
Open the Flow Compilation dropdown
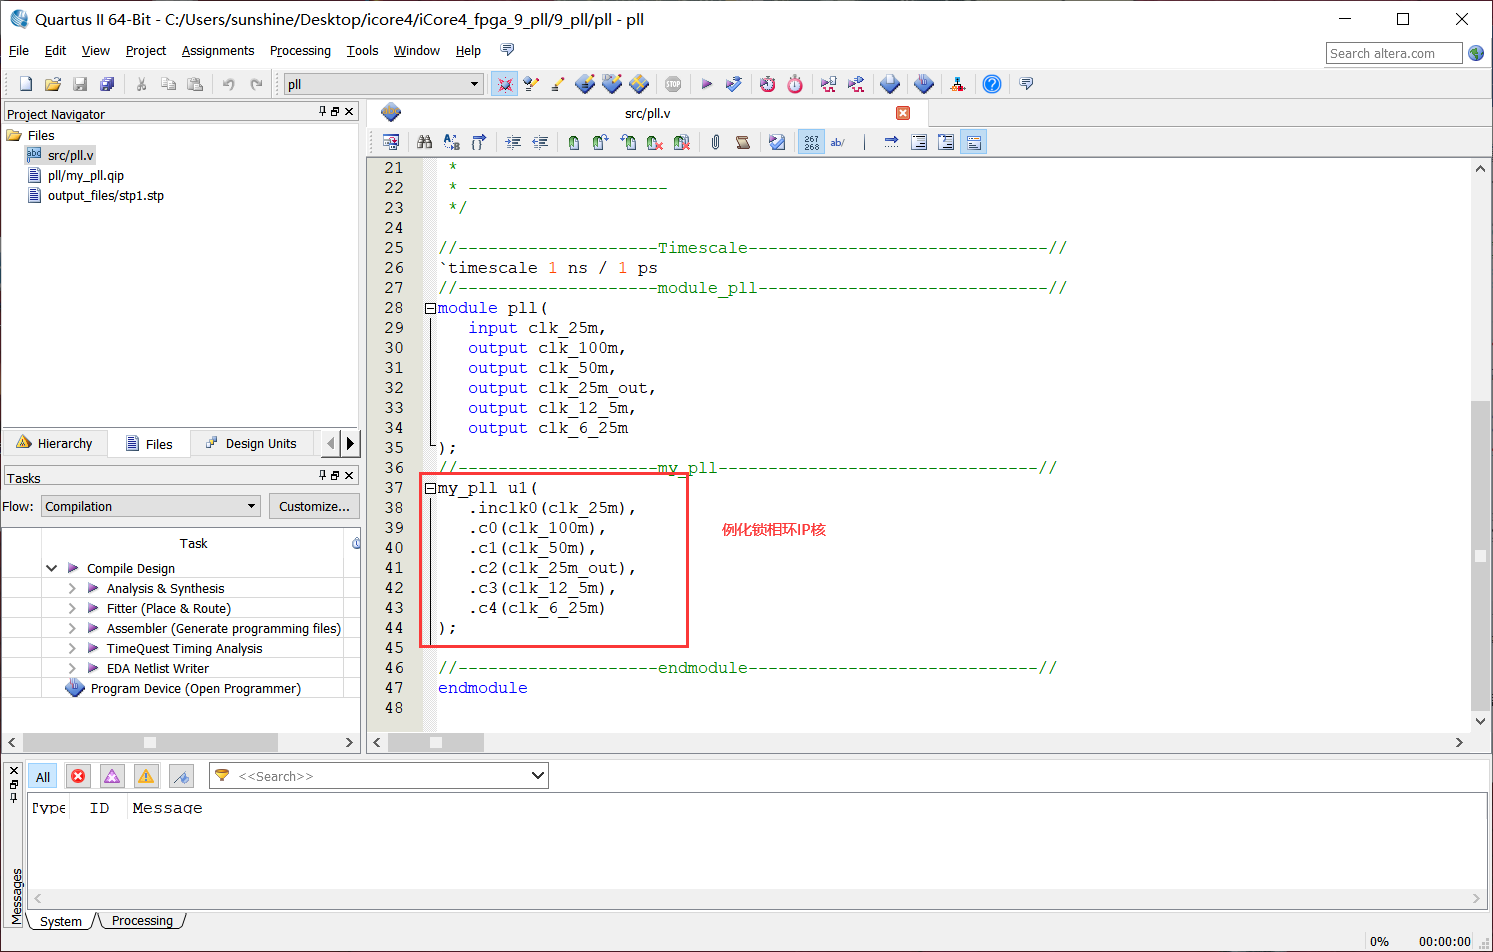151,506
